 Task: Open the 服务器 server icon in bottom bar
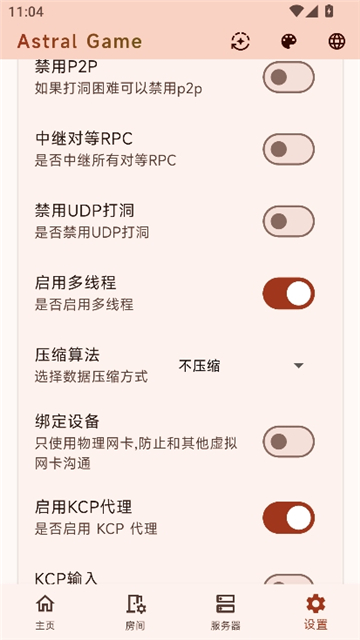225,604
